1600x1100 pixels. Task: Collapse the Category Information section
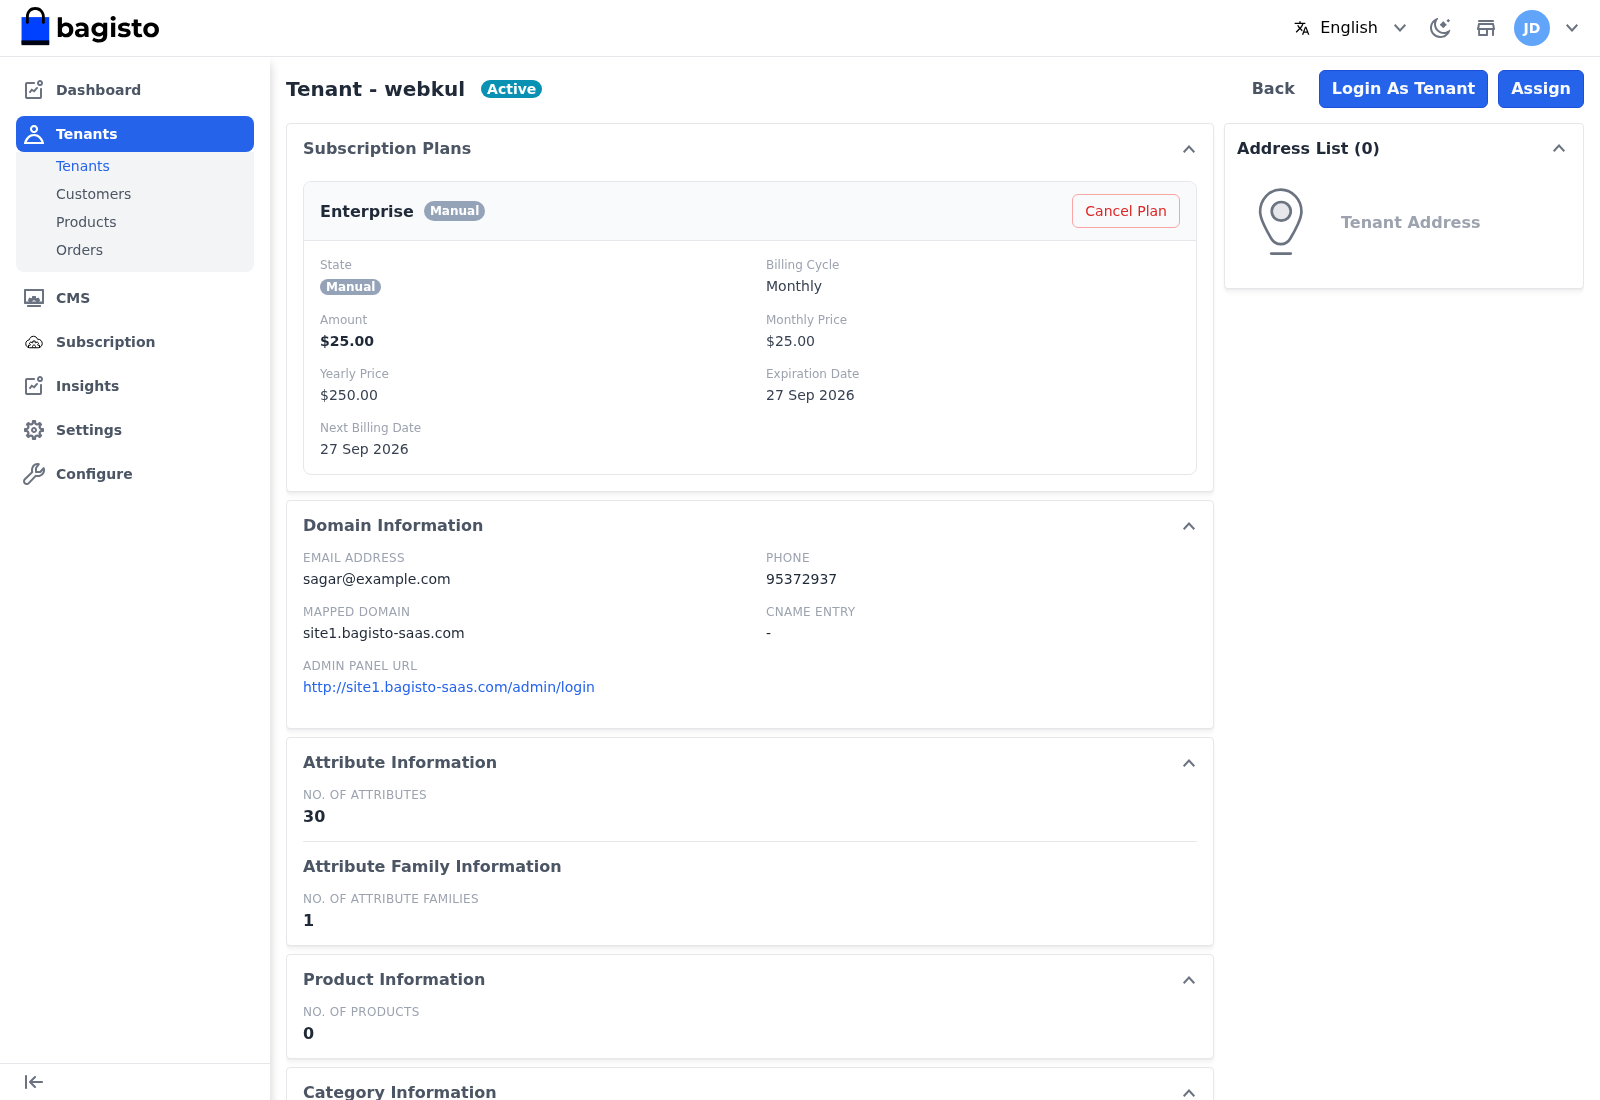pyautogui.click(x=1189, y=1092)
